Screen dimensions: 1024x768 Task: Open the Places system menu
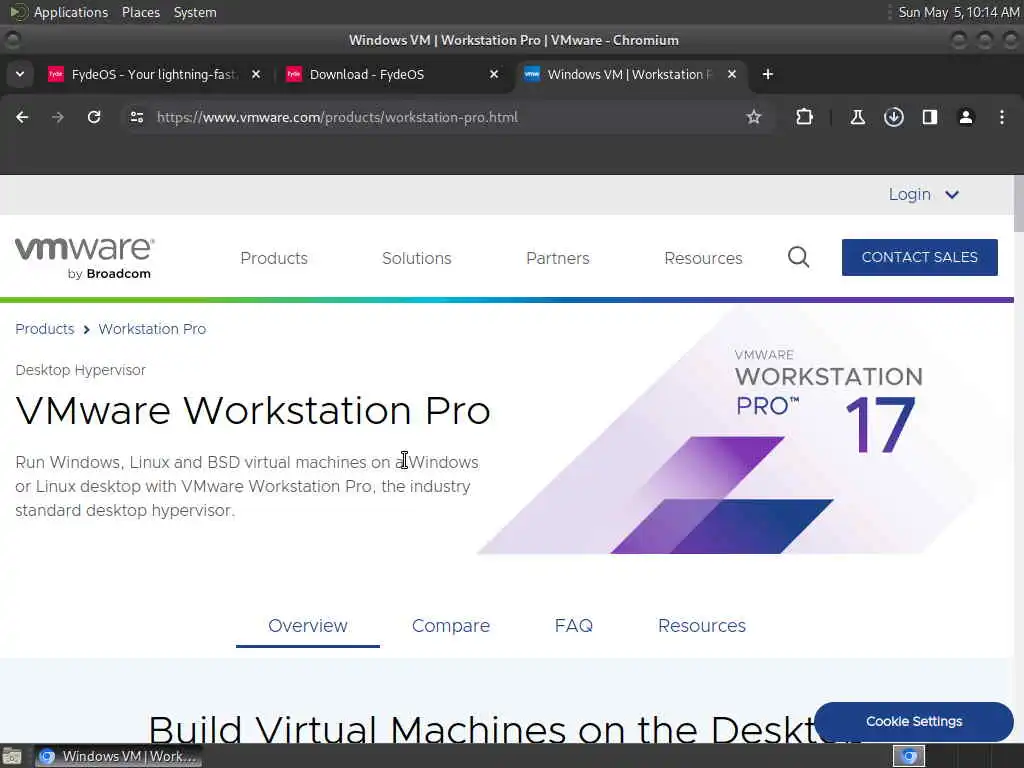pos(141,12)
